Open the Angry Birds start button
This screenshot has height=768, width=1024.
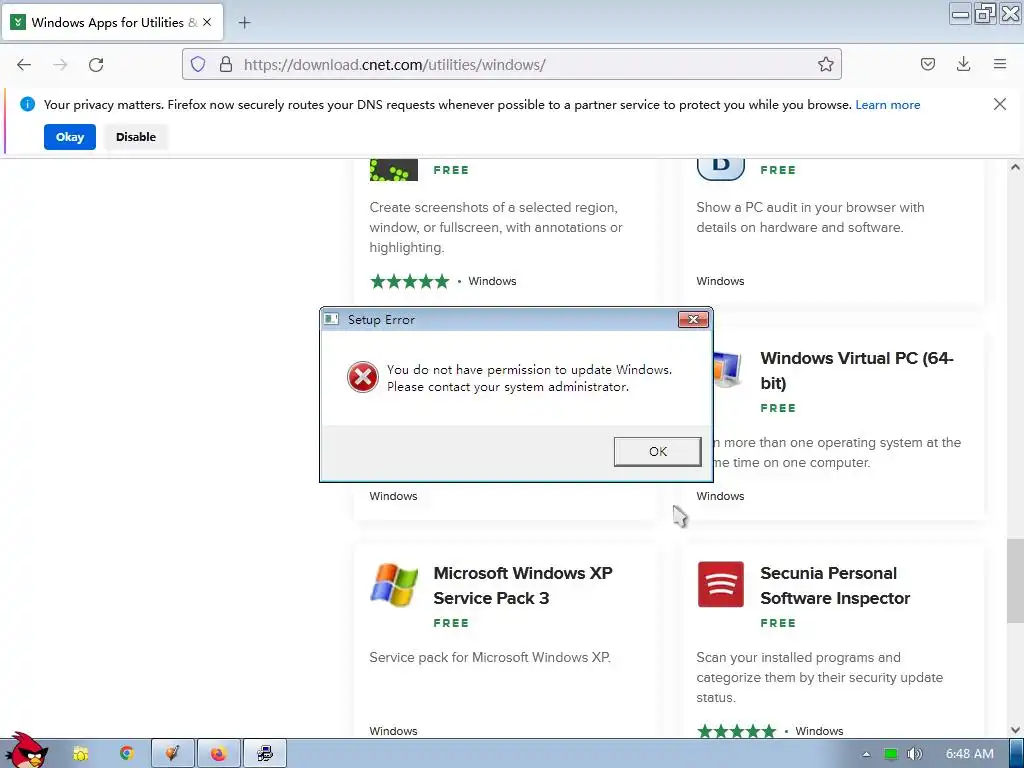pos(26,751)
